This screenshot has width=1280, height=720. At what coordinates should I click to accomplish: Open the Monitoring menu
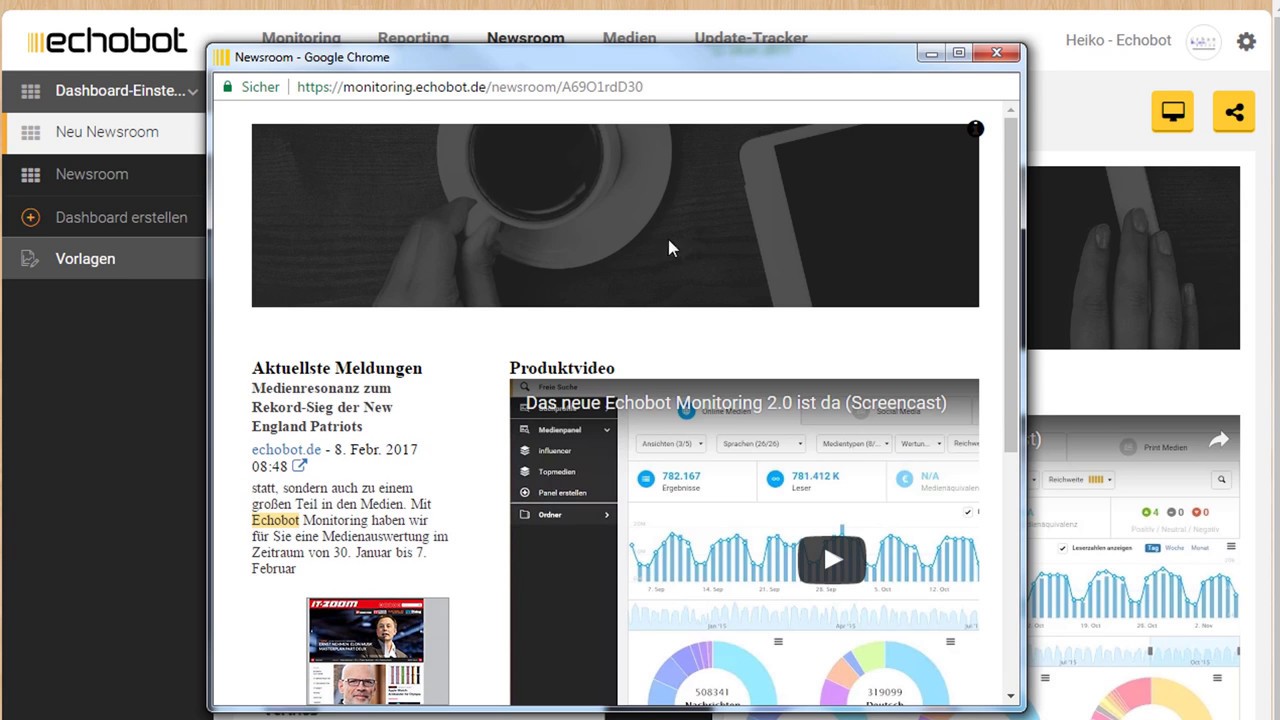[301, 38]
